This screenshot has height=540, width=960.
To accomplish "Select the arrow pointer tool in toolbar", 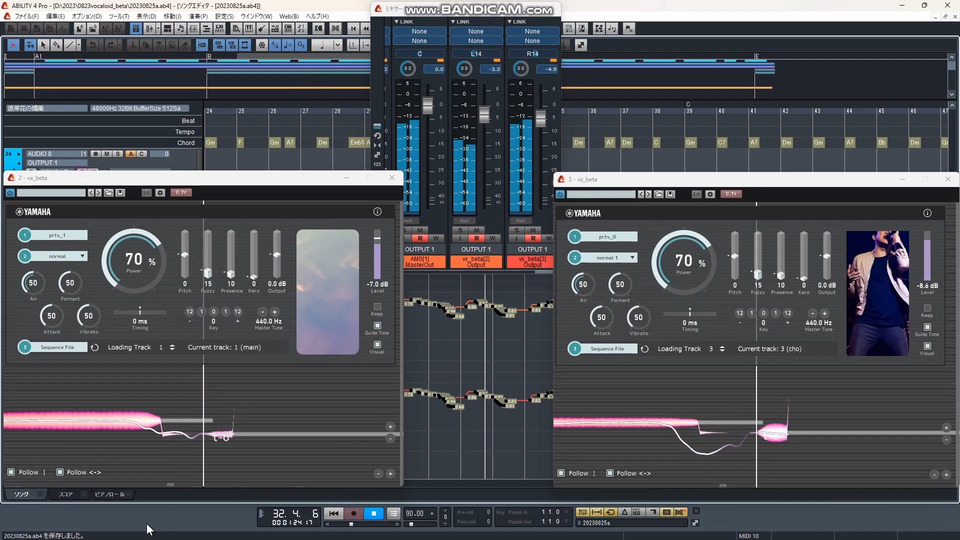I will click(43, 45).
